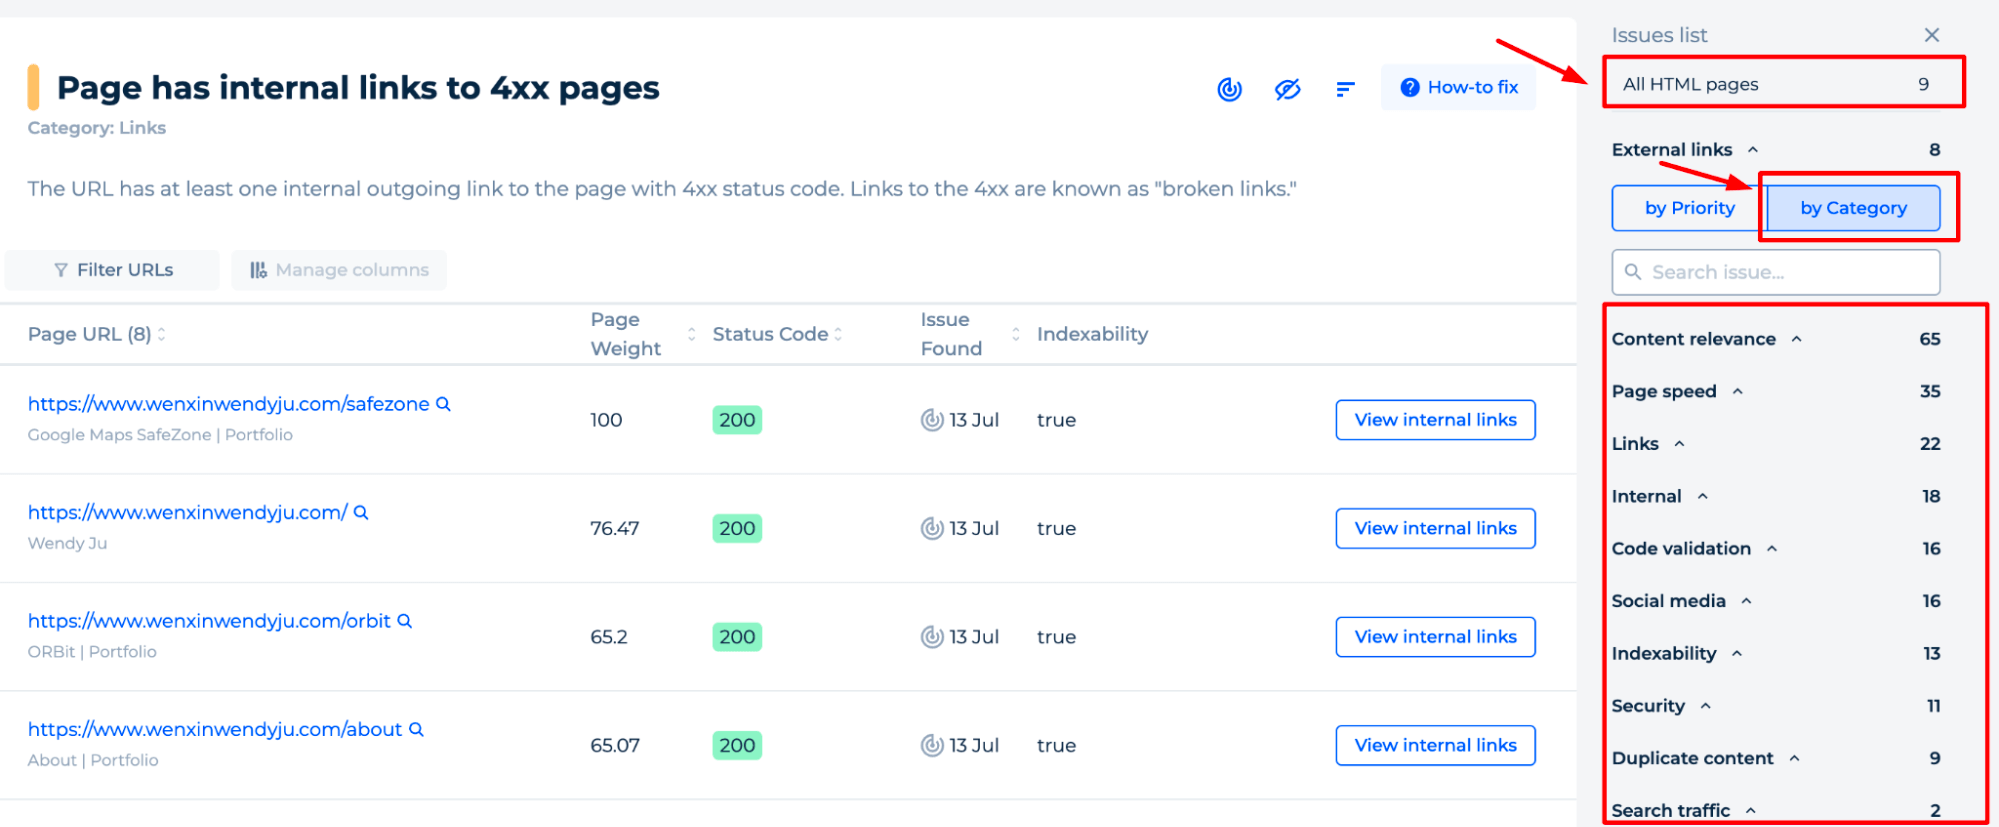Click the 200 status badge in orbit row
1999x827 pixels.
737,637
